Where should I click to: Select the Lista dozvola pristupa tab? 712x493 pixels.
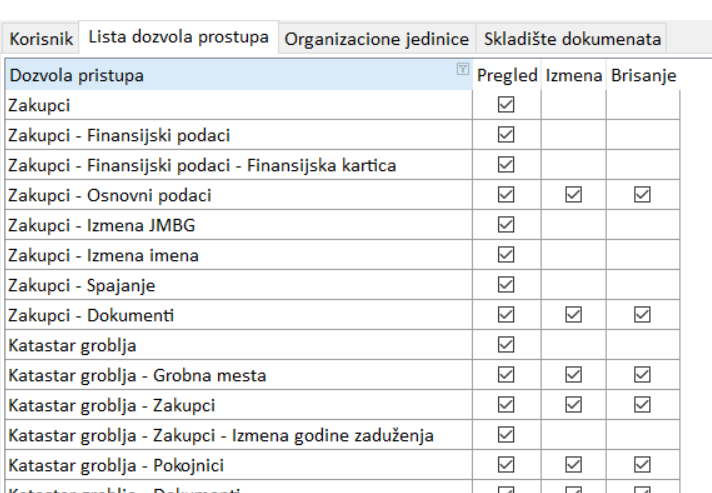179,38
